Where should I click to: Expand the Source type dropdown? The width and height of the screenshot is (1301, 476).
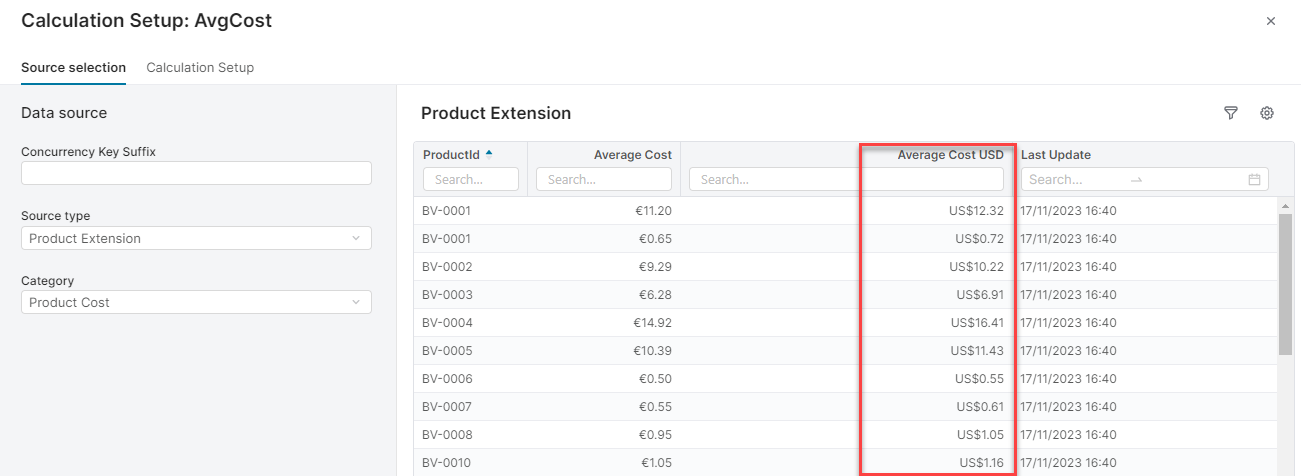point(196,238)
